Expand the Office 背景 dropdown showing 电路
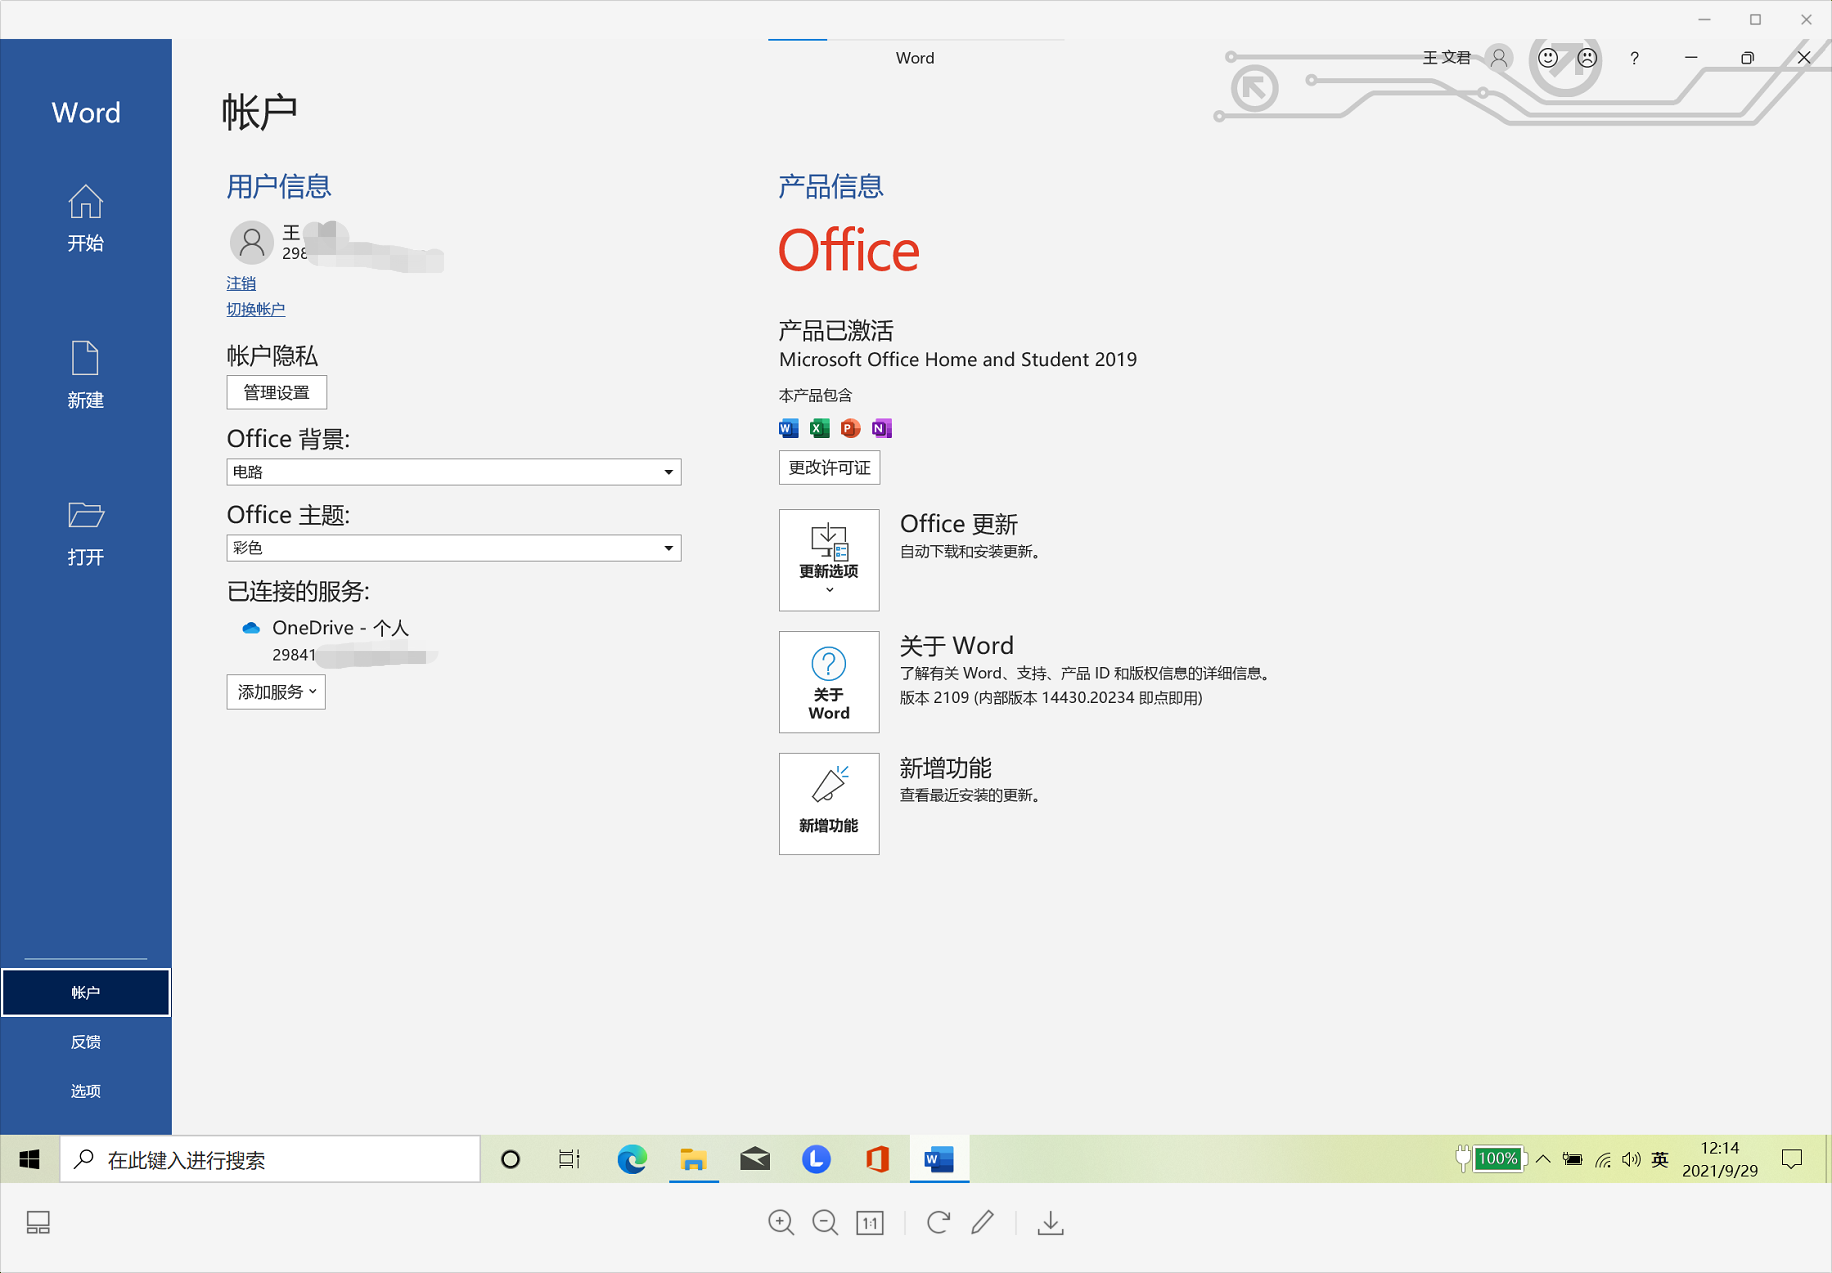This screenshot has width=1832, height=1273. (454, 472)
